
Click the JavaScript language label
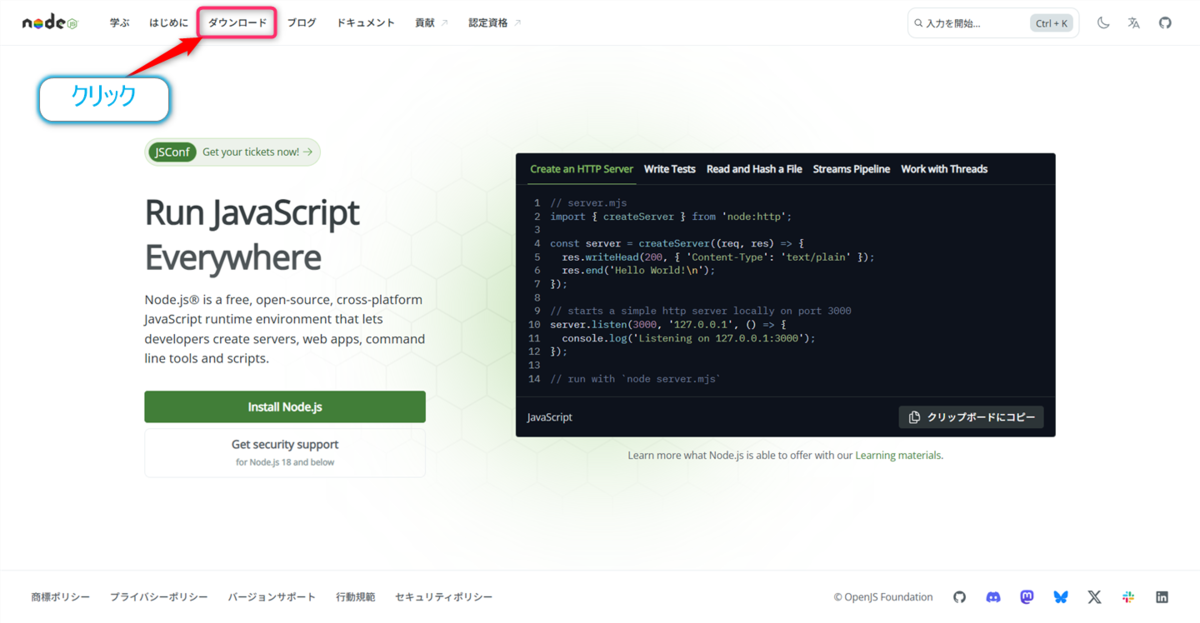point(550,417)
